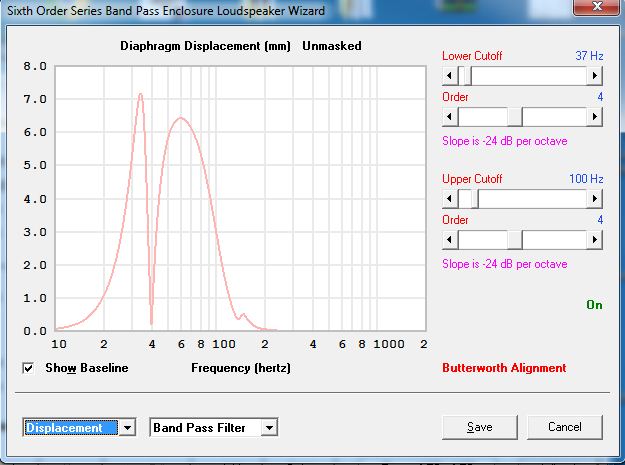
Task: Decrease upper filter Order with left arrow
Action: click(x=450, y=239)
